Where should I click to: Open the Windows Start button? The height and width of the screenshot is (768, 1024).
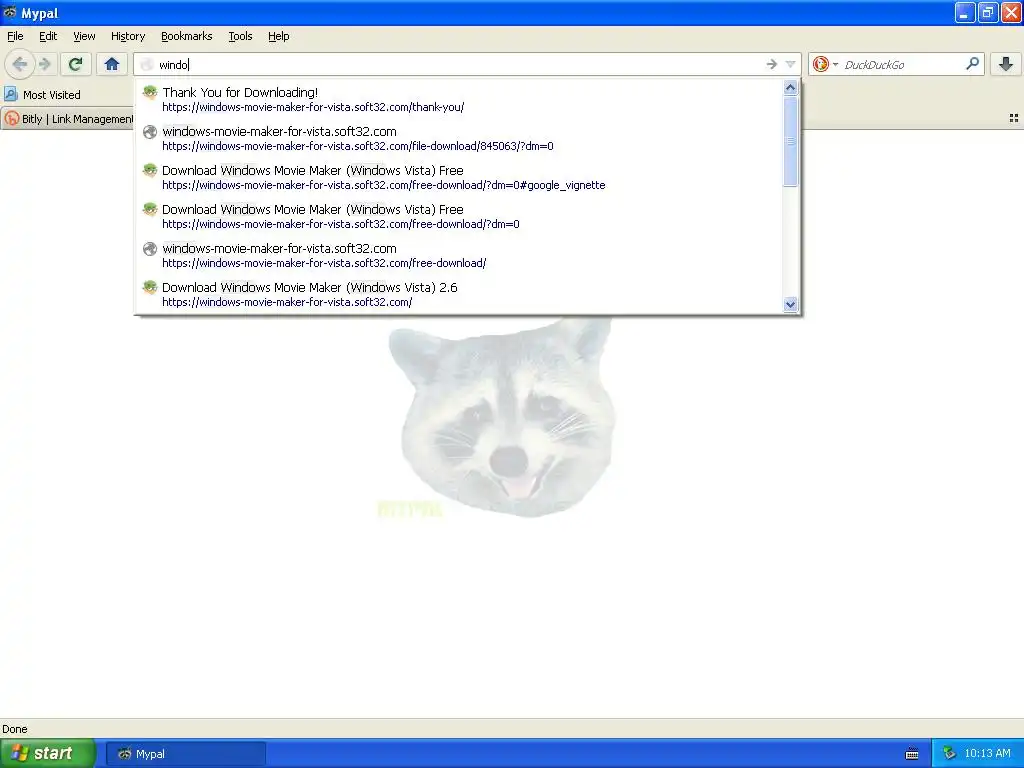[x=48, y=754]
